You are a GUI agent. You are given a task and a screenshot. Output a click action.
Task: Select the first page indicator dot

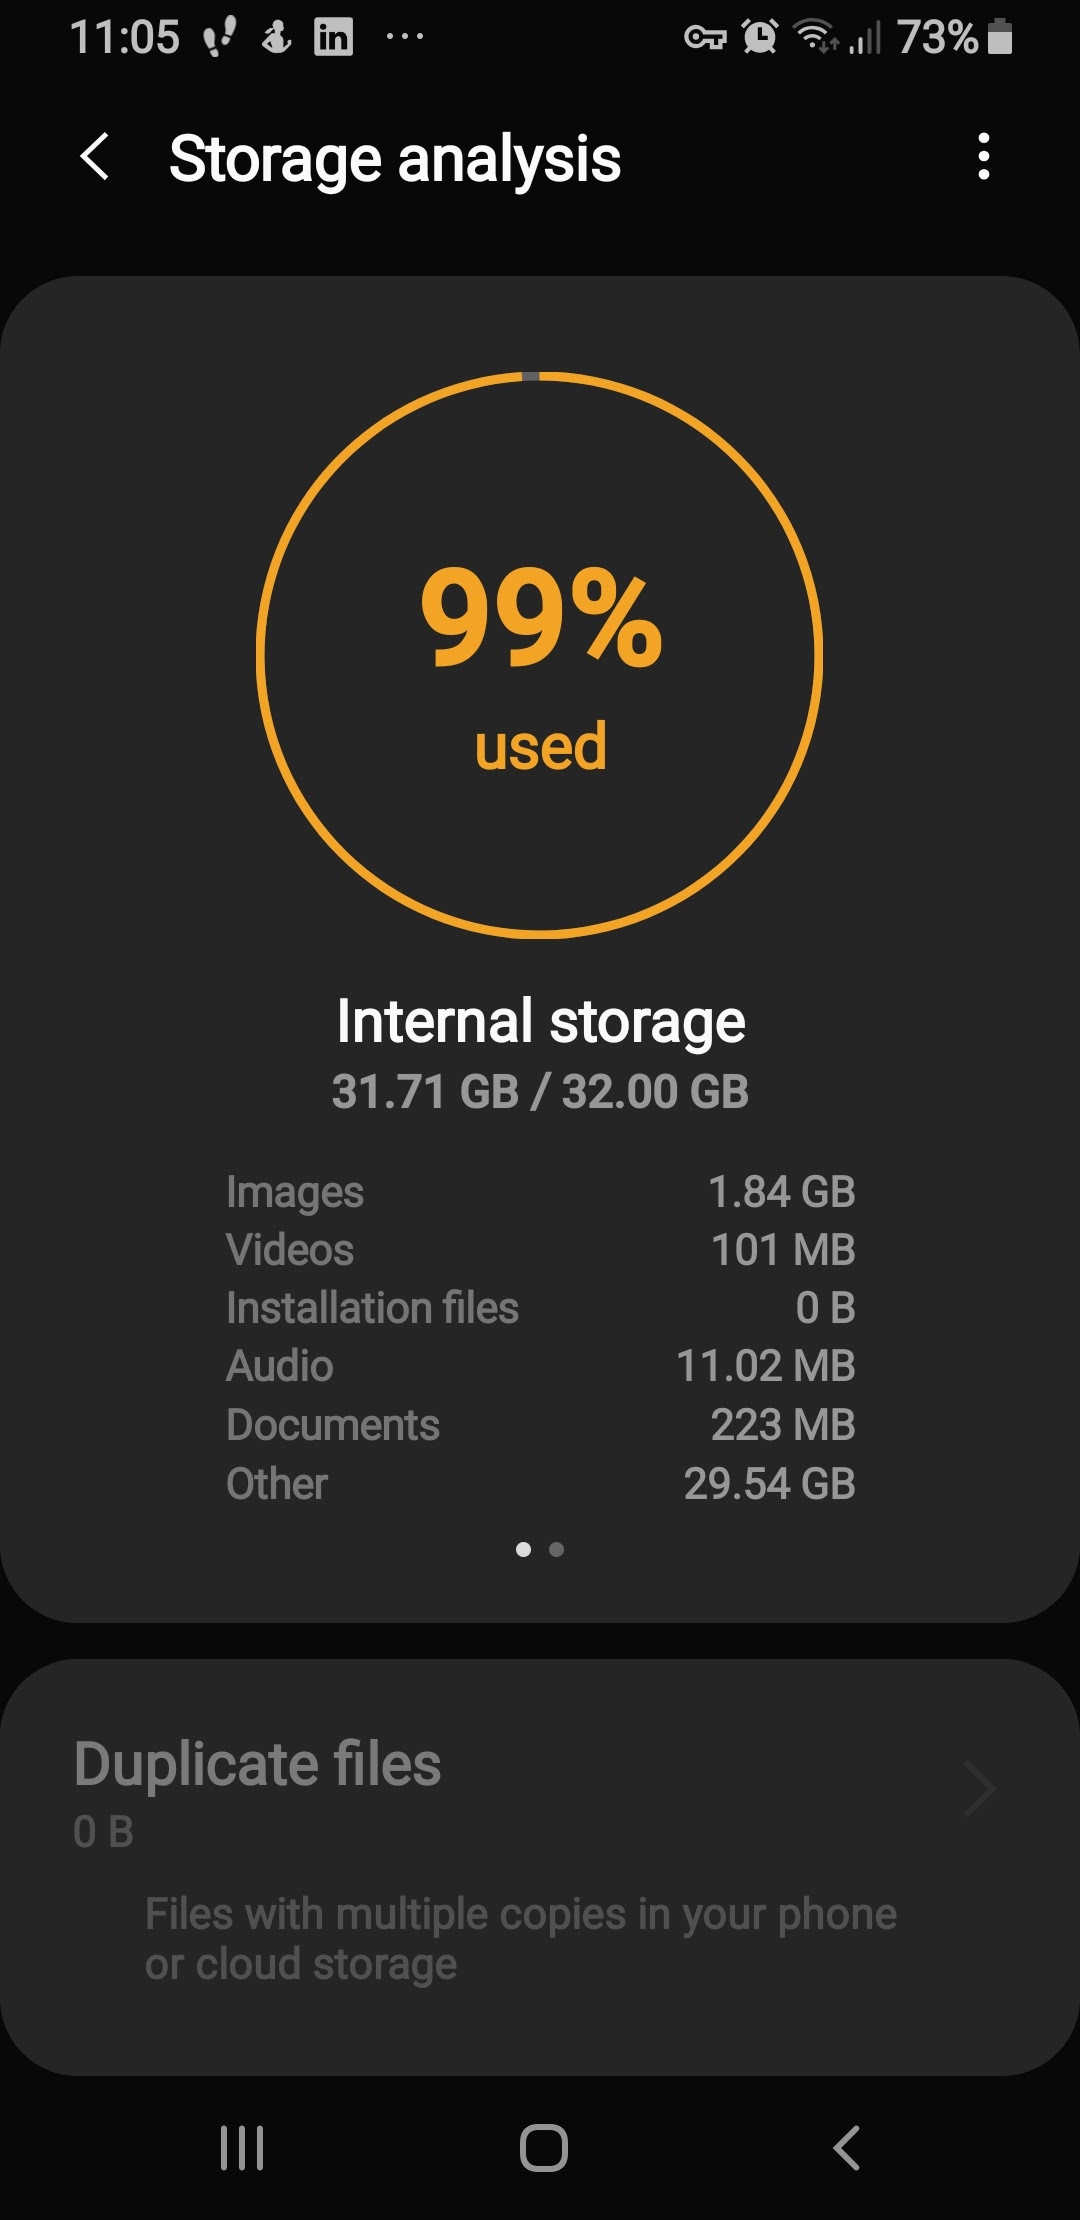pyautogui.click(x=523, y=1549)
